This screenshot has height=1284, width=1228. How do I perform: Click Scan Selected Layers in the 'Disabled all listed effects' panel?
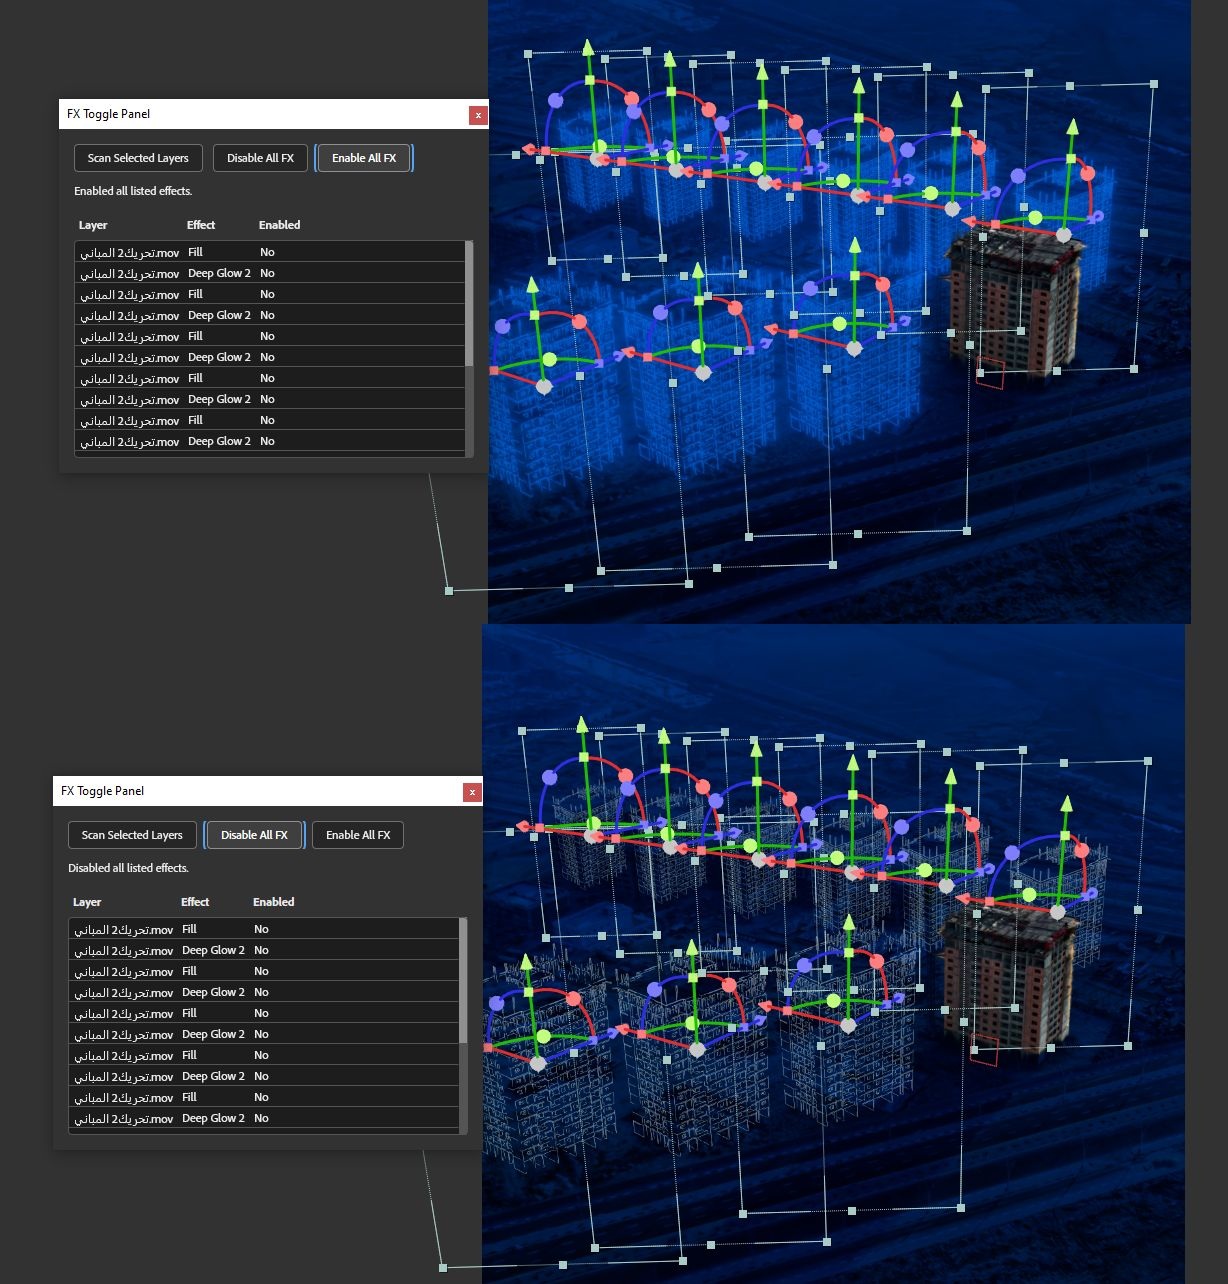132,835
